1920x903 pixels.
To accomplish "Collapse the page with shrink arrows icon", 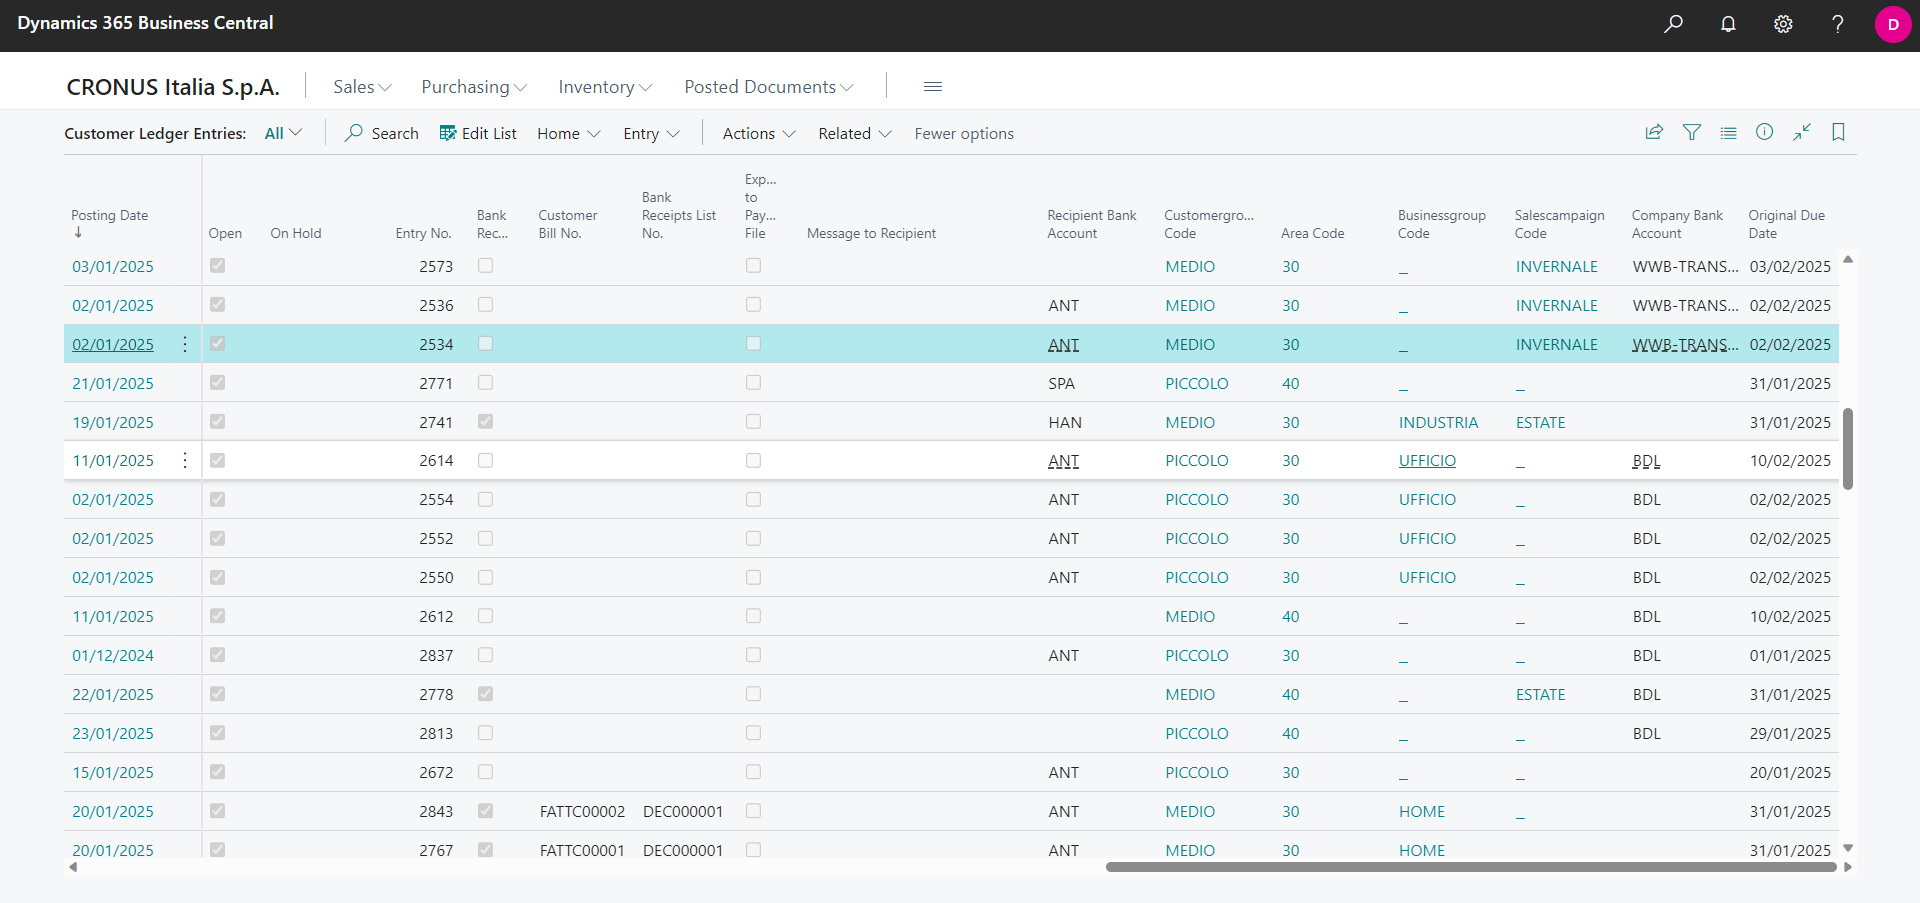I will 1802,132.
